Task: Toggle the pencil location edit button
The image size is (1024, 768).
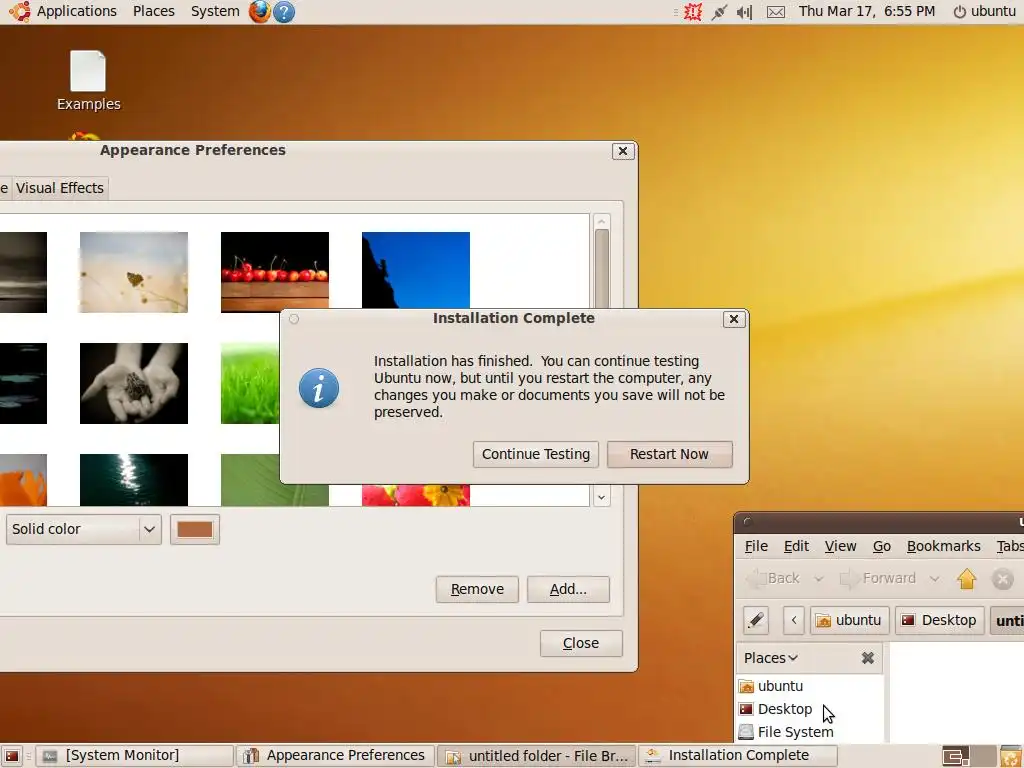Action: (756, 620)
